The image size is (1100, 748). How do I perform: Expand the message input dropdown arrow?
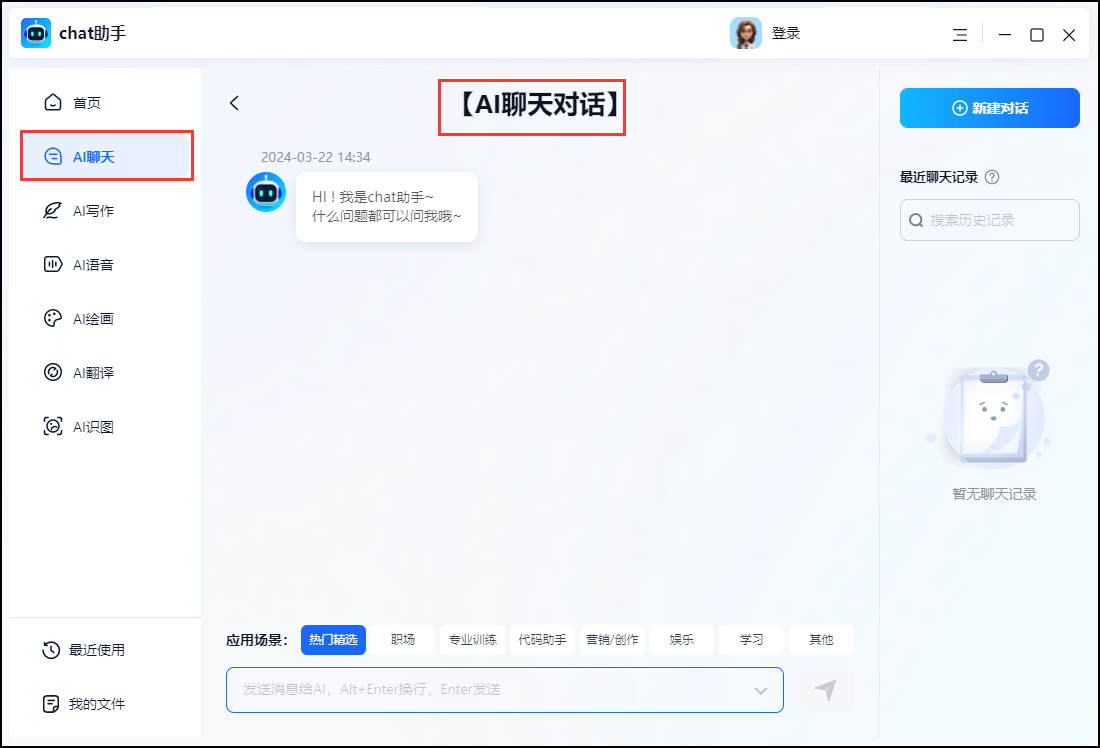[761, 691]
